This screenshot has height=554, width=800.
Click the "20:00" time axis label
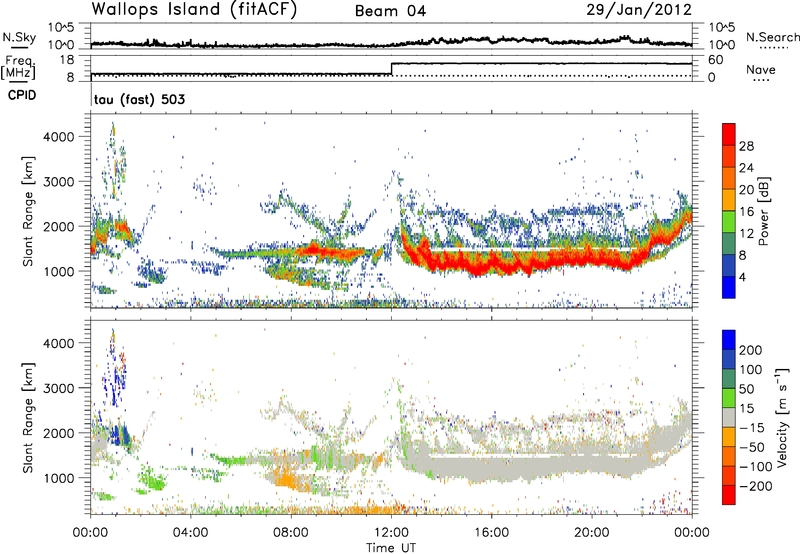[591, 533]
